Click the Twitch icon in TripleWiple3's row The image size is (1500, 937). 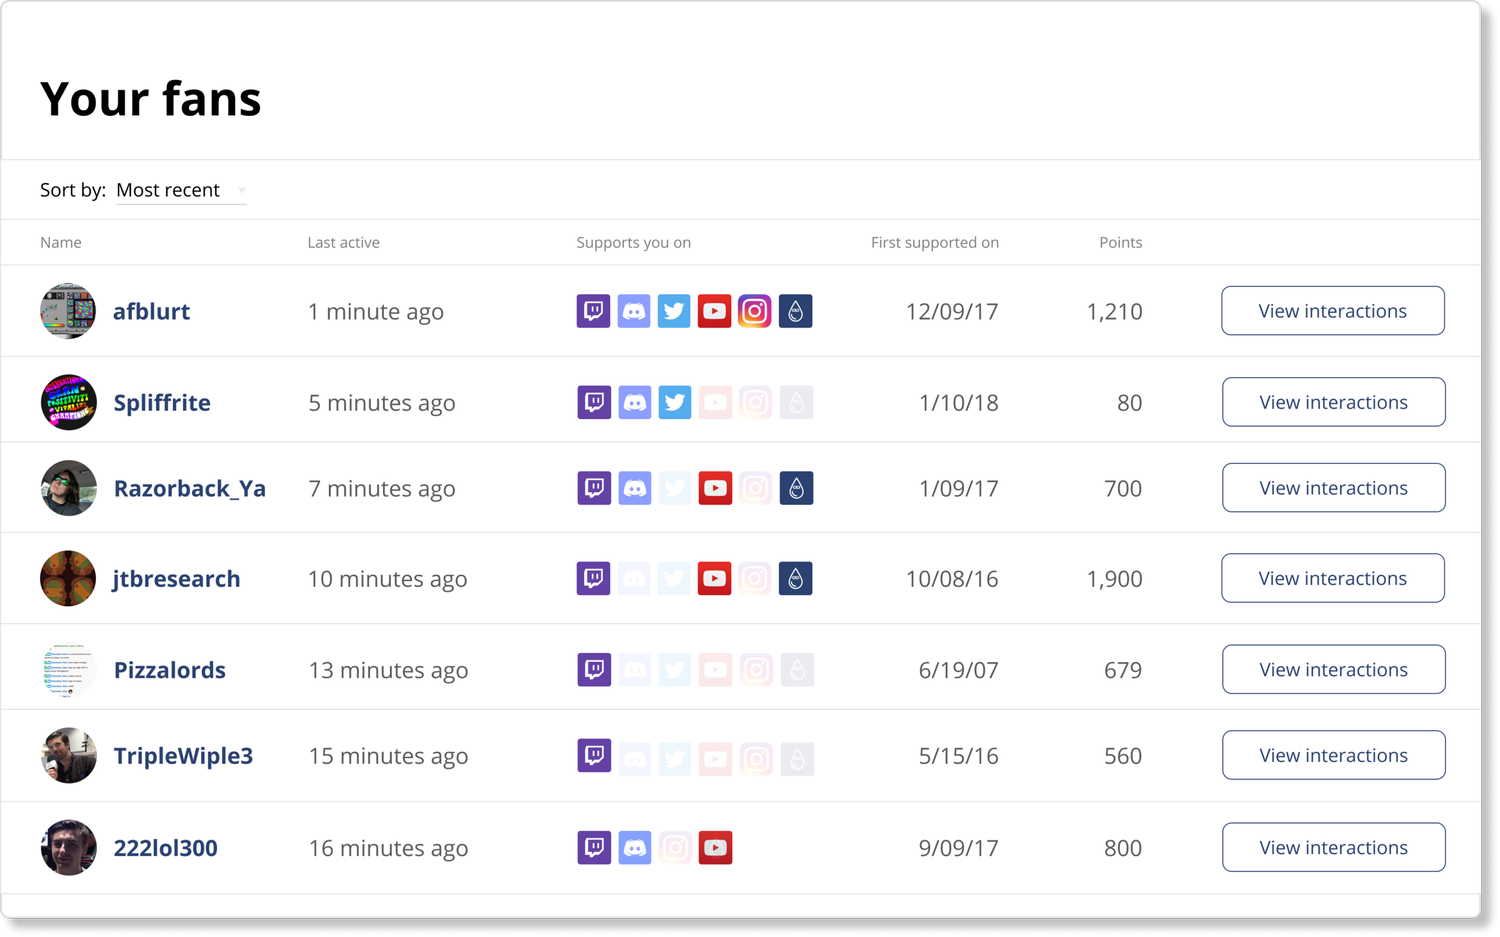pos(594,755)
